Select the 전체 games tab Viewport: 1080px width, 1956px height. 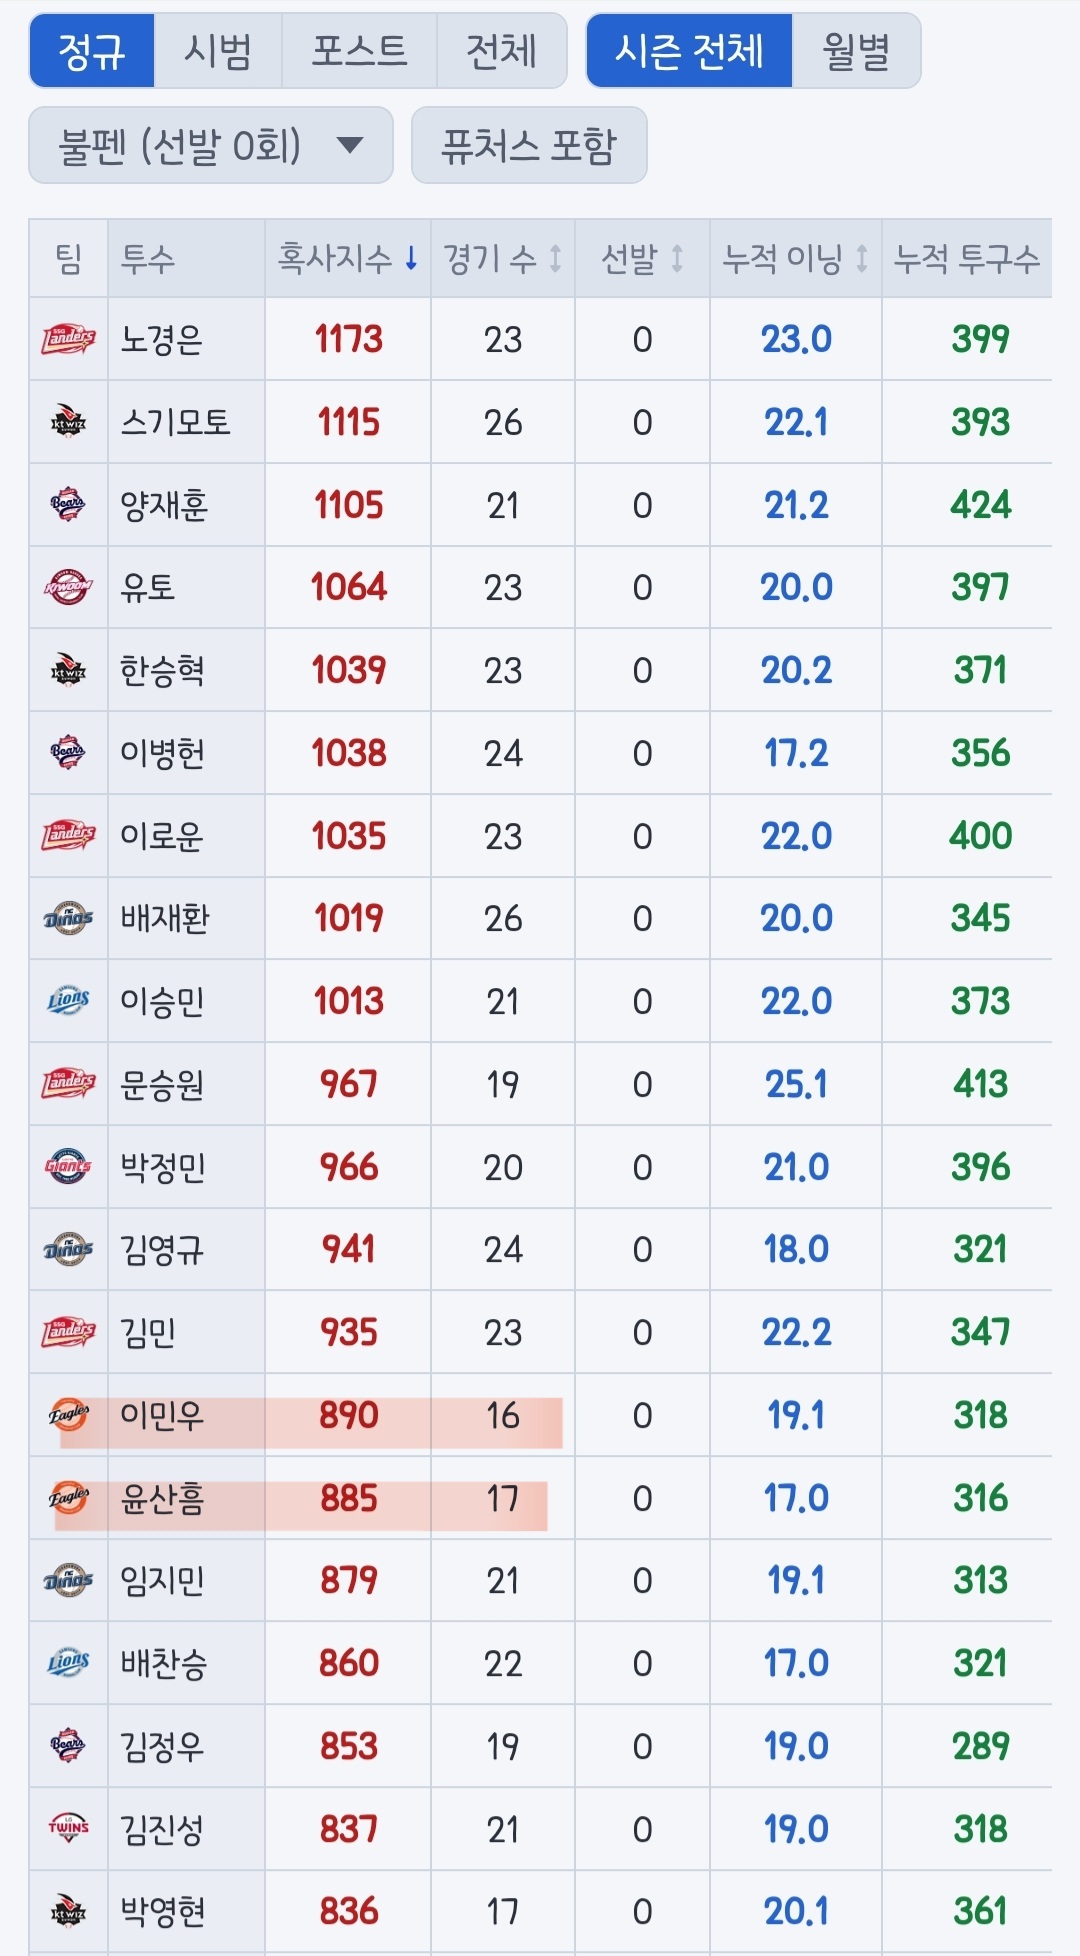pos(502,51)
